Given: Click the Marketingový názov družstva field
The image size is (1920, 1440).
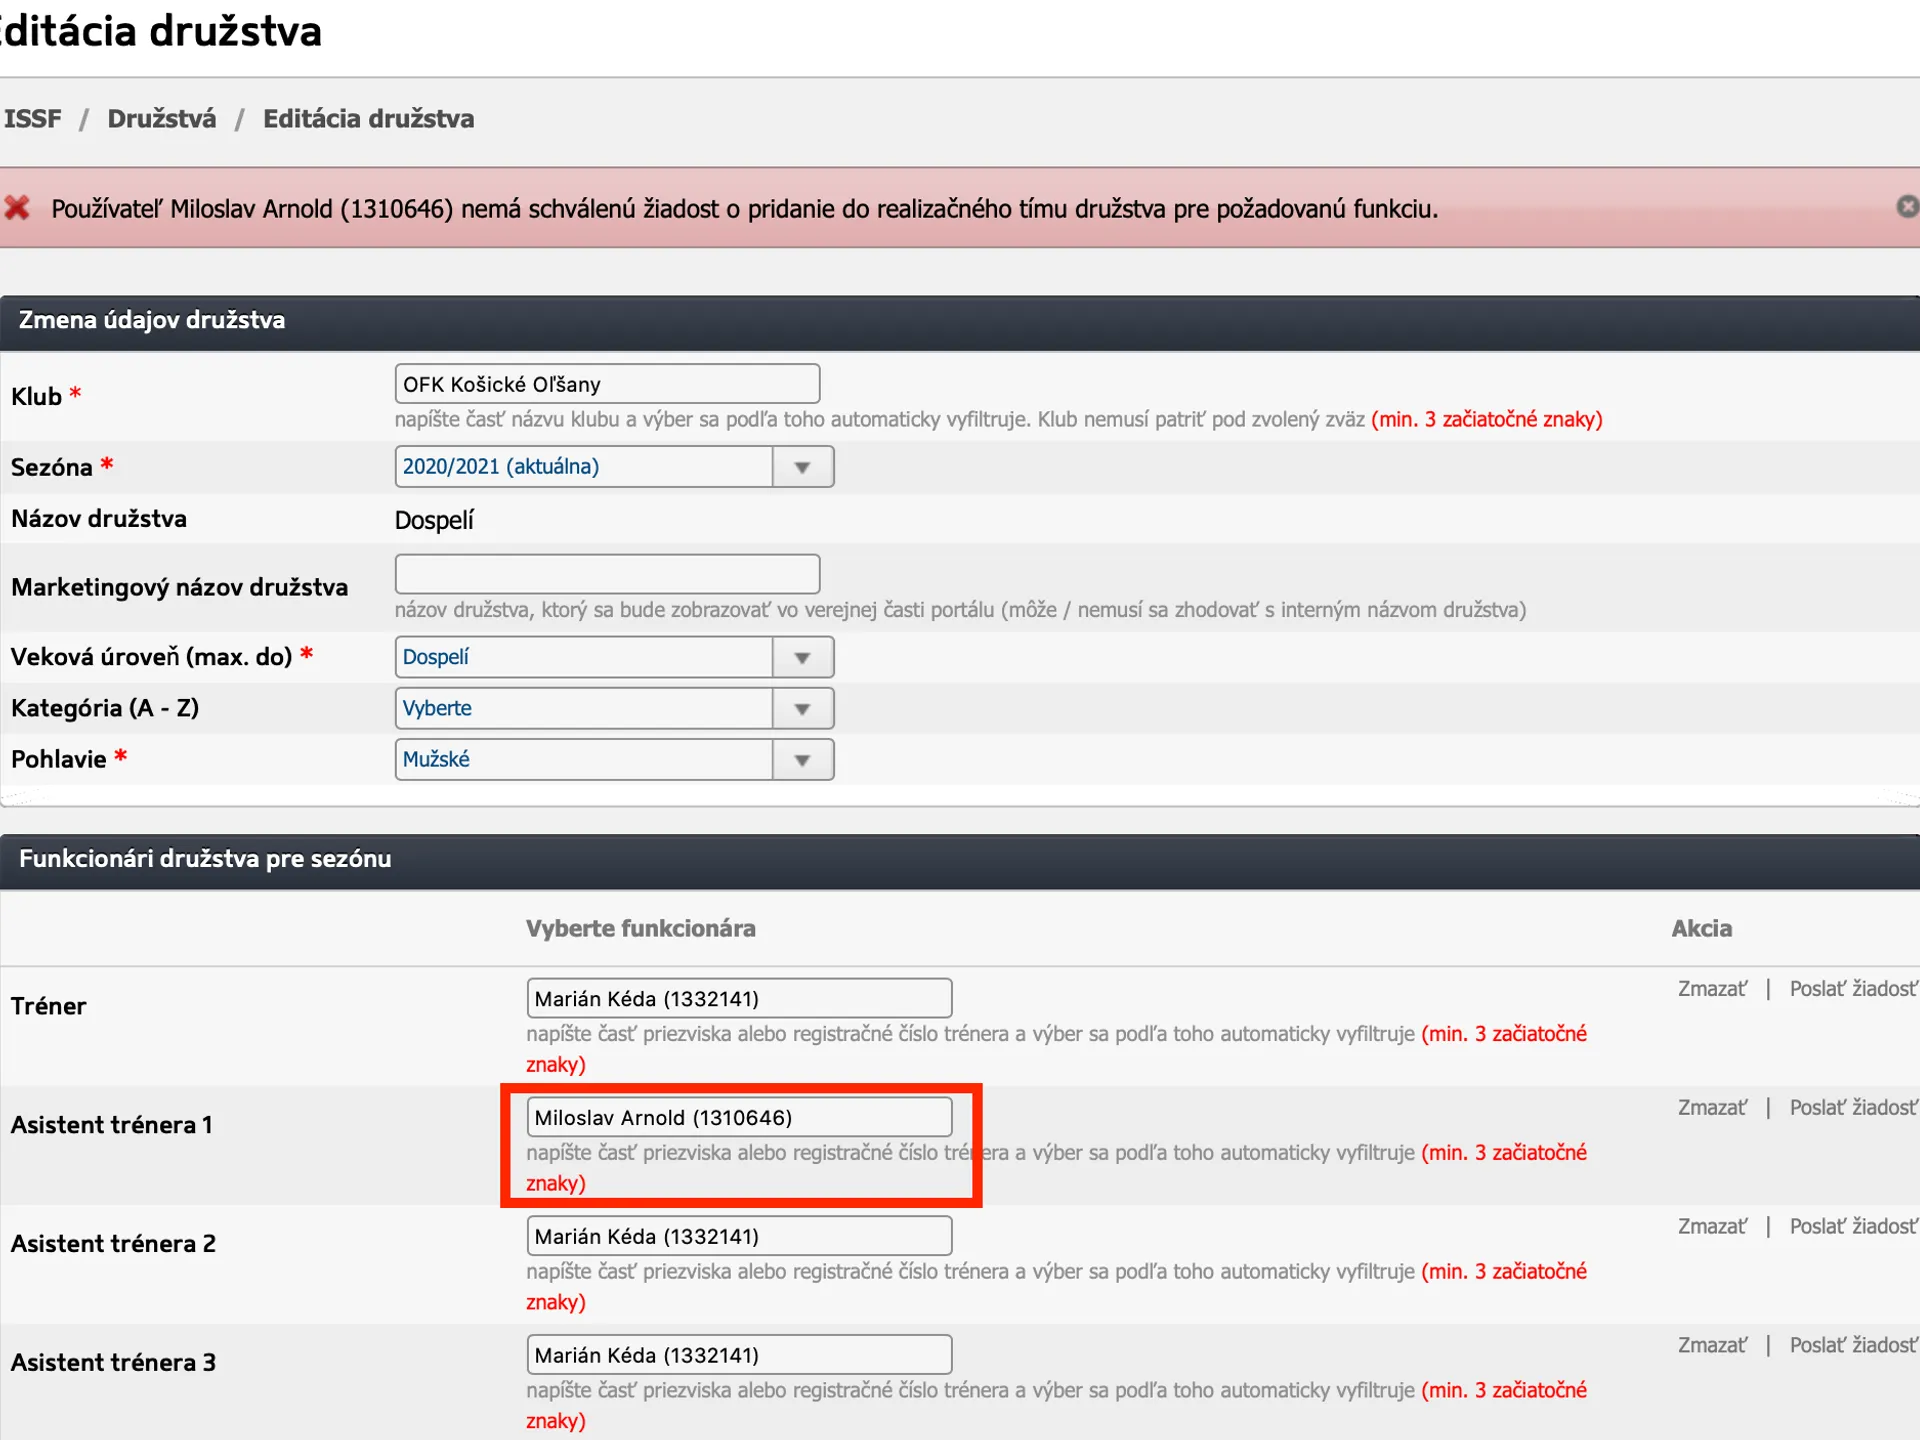Looking at the screenshot, I should (607, 574).
